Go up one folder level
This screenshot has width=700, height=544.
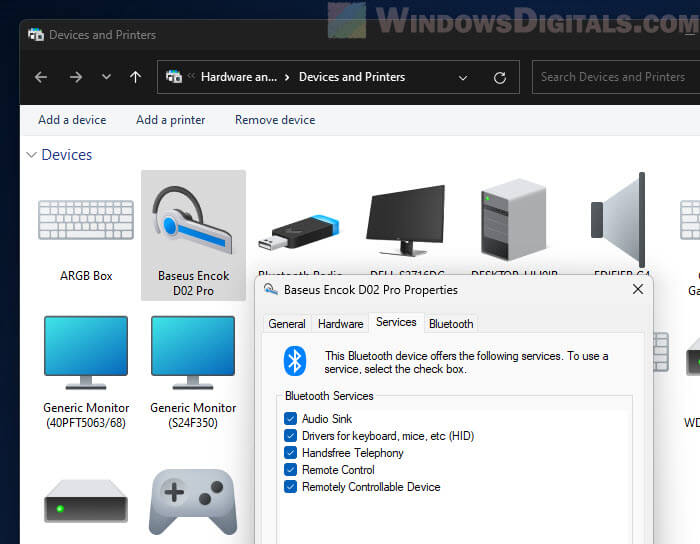tap(135, 77)
